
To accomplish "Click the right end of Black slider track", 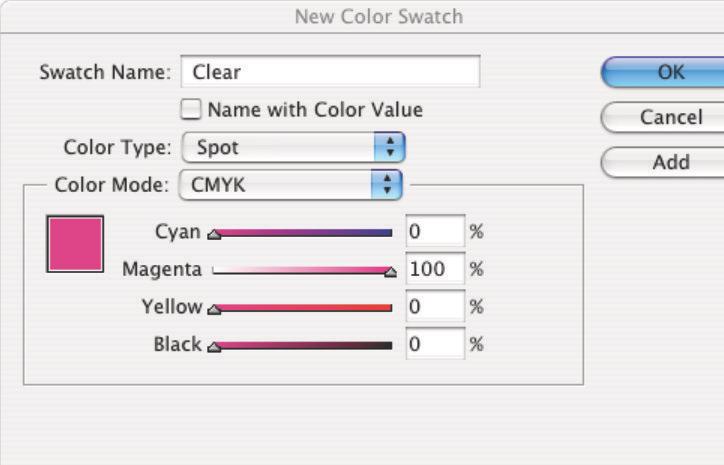I will pos(388,345).
